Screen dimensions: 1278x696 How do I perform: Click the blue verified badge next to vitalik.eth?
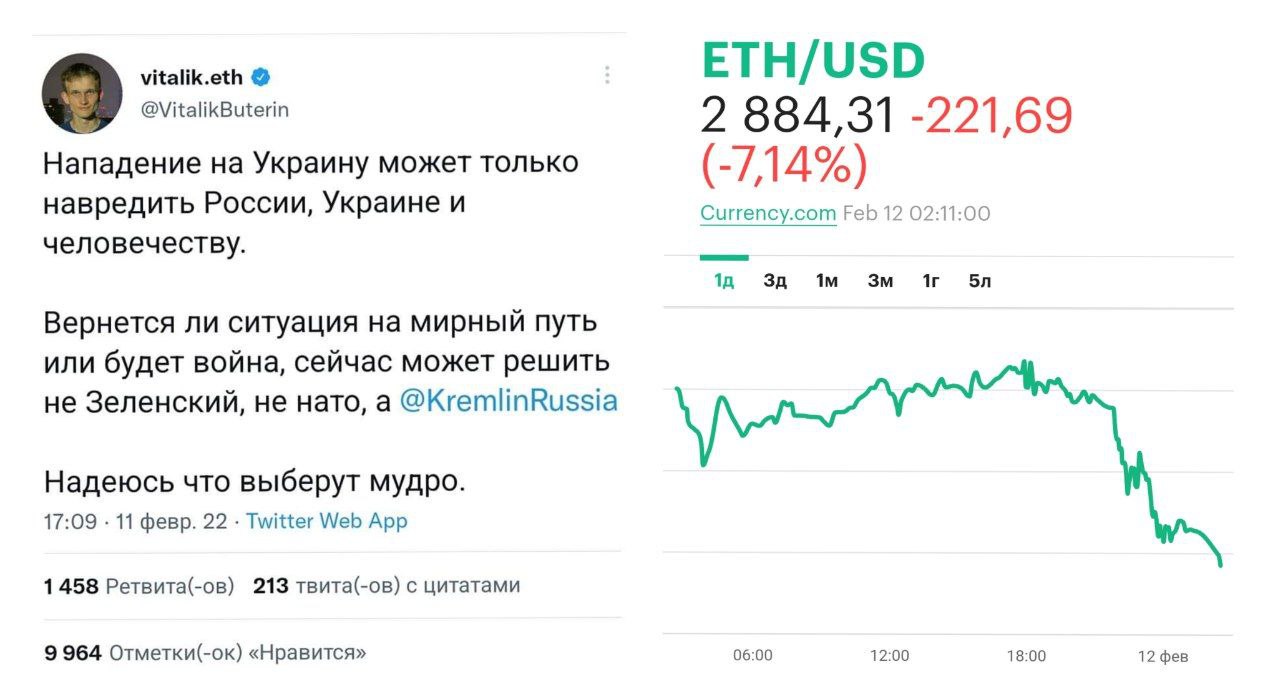point(262,74)
